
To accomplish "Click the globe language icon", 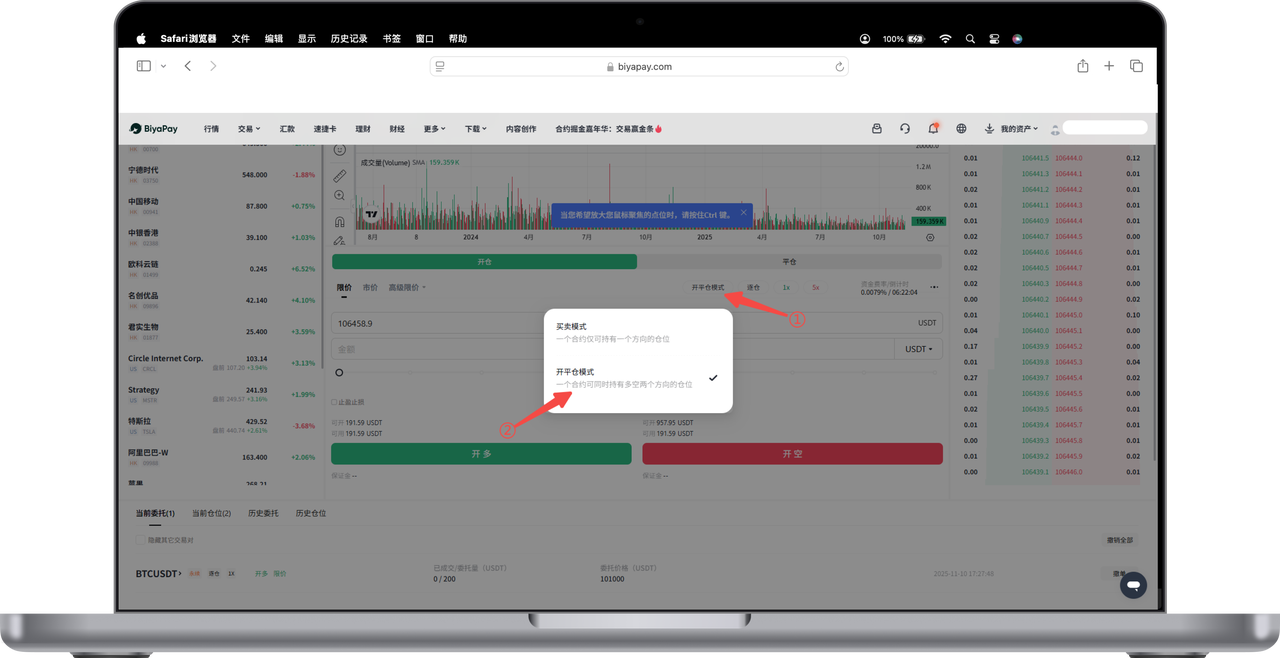I will point(961,129).
